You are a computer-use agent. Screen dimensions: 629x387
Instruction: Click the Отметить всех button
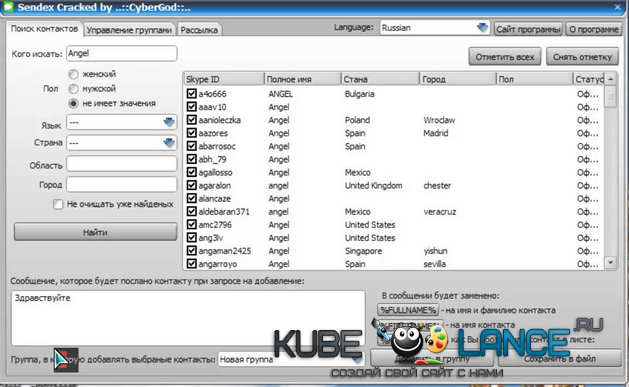coord(505,57)
